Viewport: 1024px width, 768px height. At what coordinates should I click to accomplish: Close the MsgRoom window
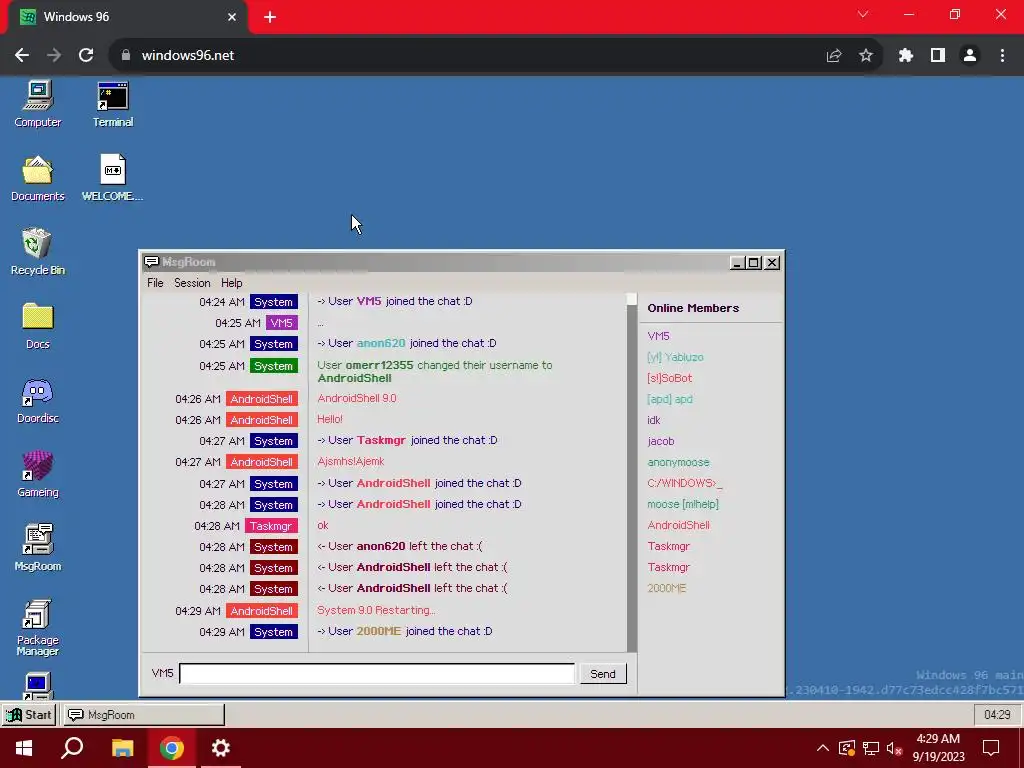tap(772, 263)
